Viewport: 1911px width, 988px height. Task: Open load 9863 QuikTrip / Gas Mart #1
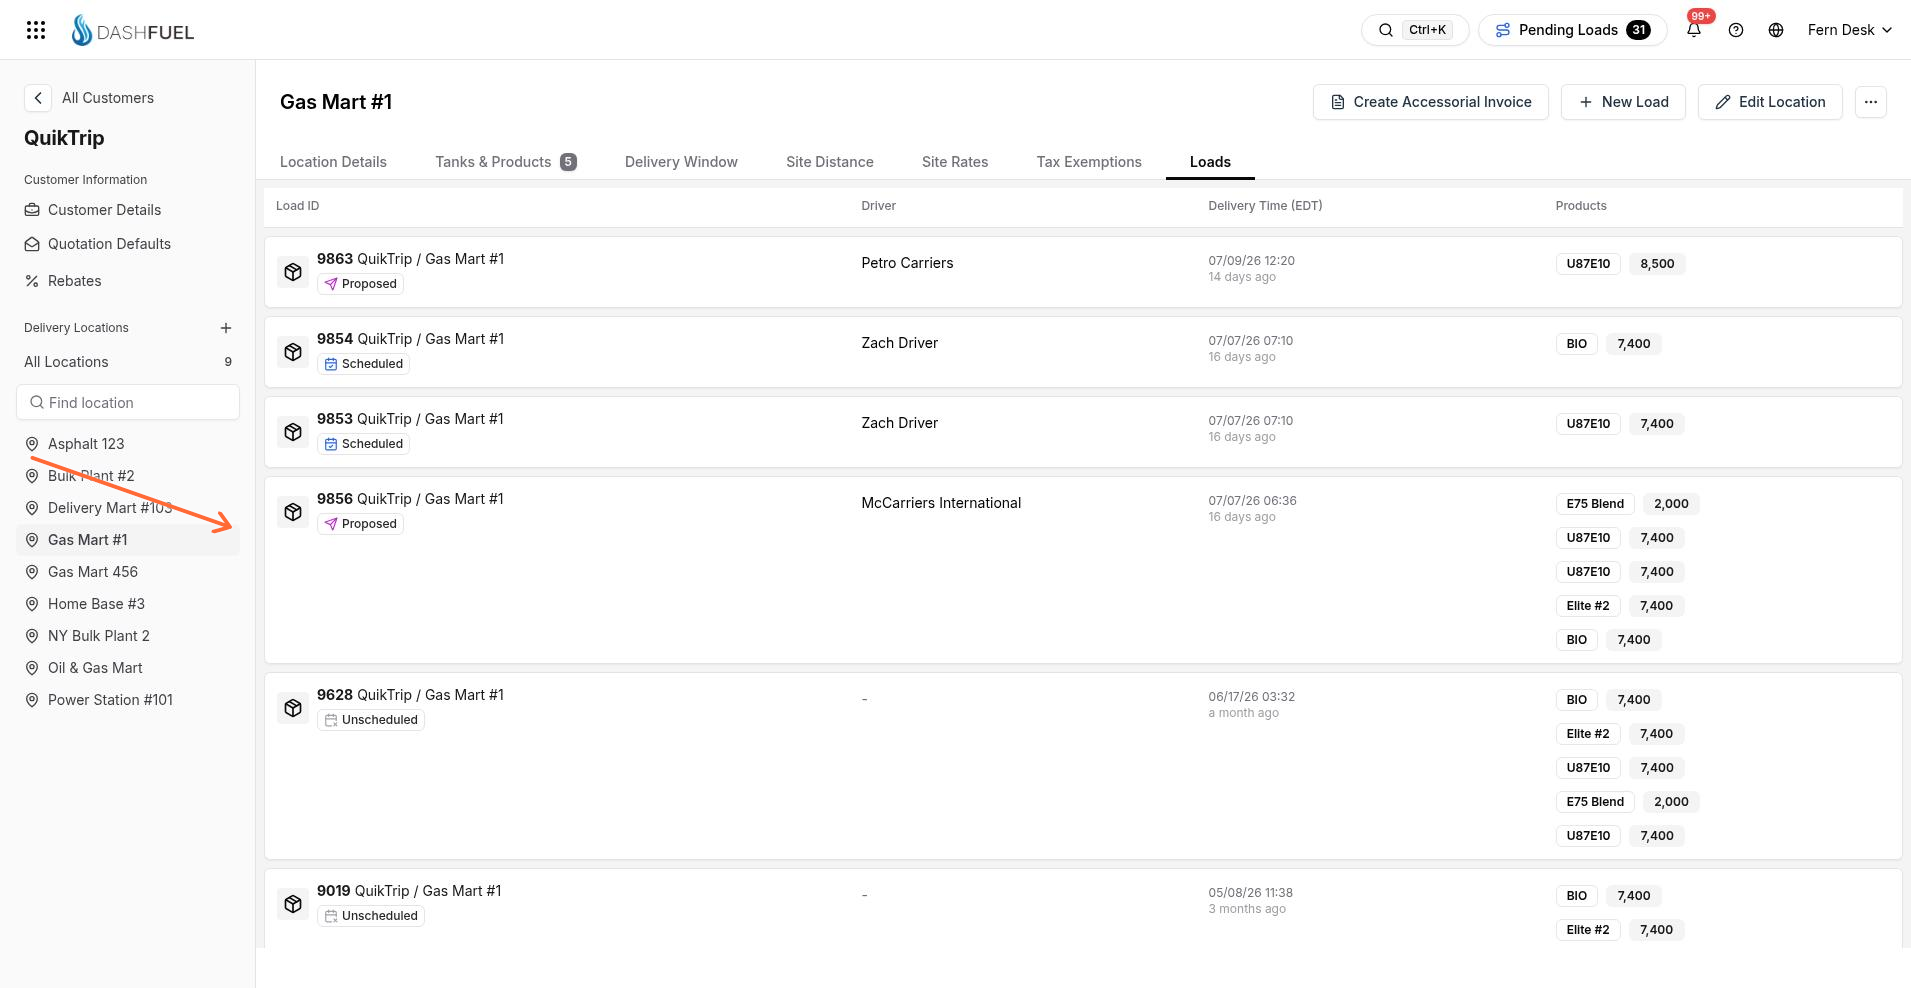click(410, 259)
